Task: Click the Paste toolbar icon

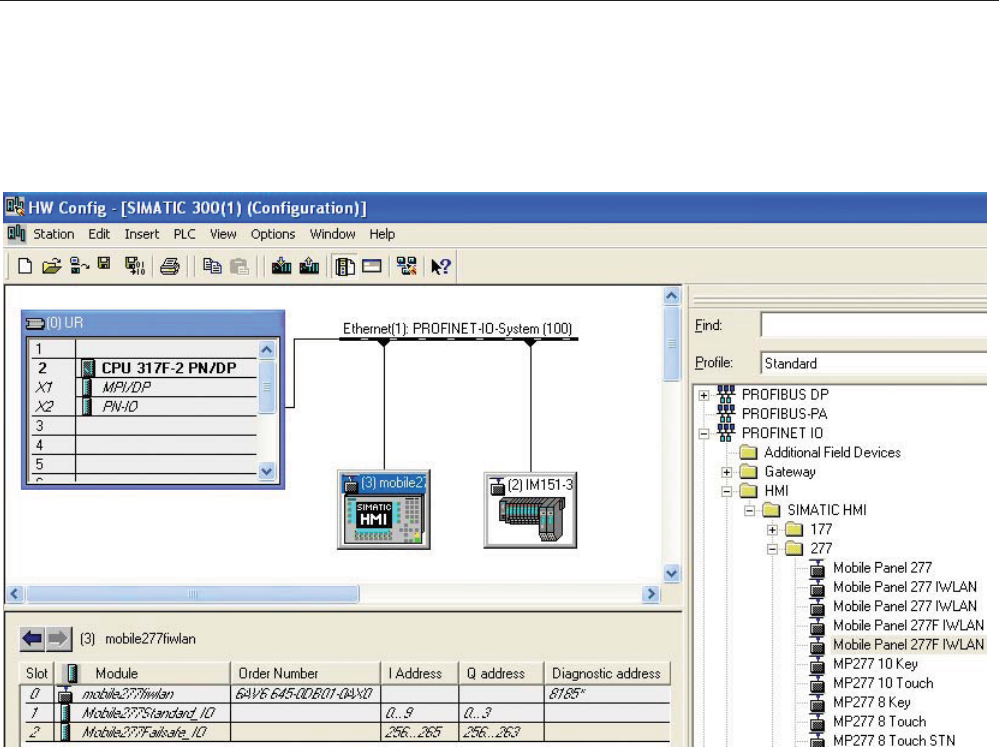Action: (x=240, y=266)
